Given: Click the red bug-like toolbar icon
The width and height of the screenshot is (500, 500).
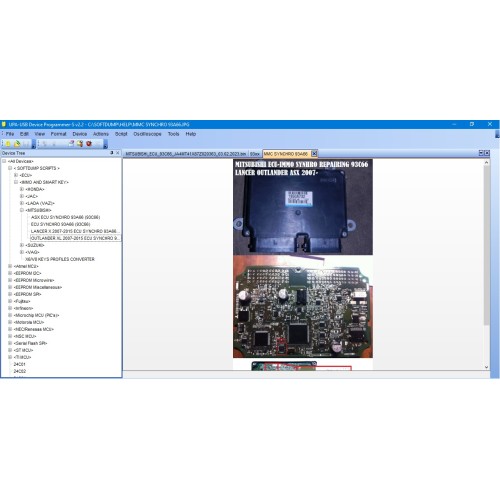Looking at the screenshot, I should 89,144.
